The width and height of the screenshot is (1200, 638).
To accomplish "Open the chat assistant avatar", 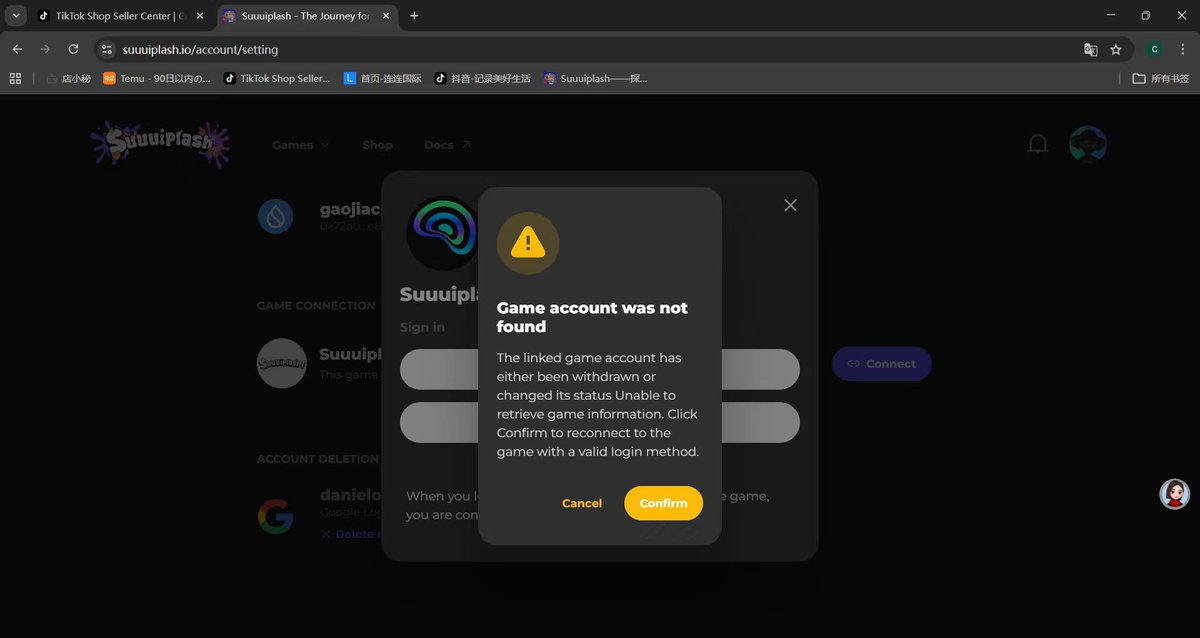I will pos(1175,494).
